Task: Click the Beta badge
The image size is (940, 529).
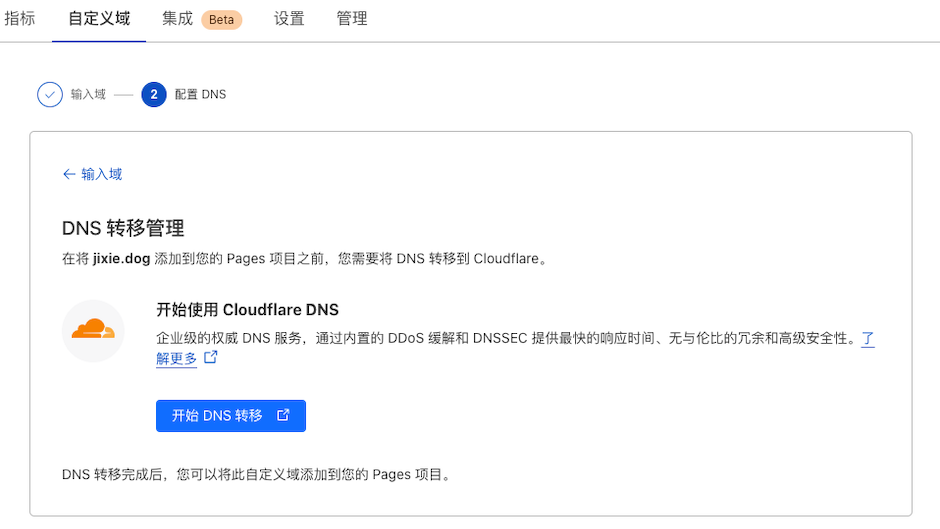Action: point(221,20)
